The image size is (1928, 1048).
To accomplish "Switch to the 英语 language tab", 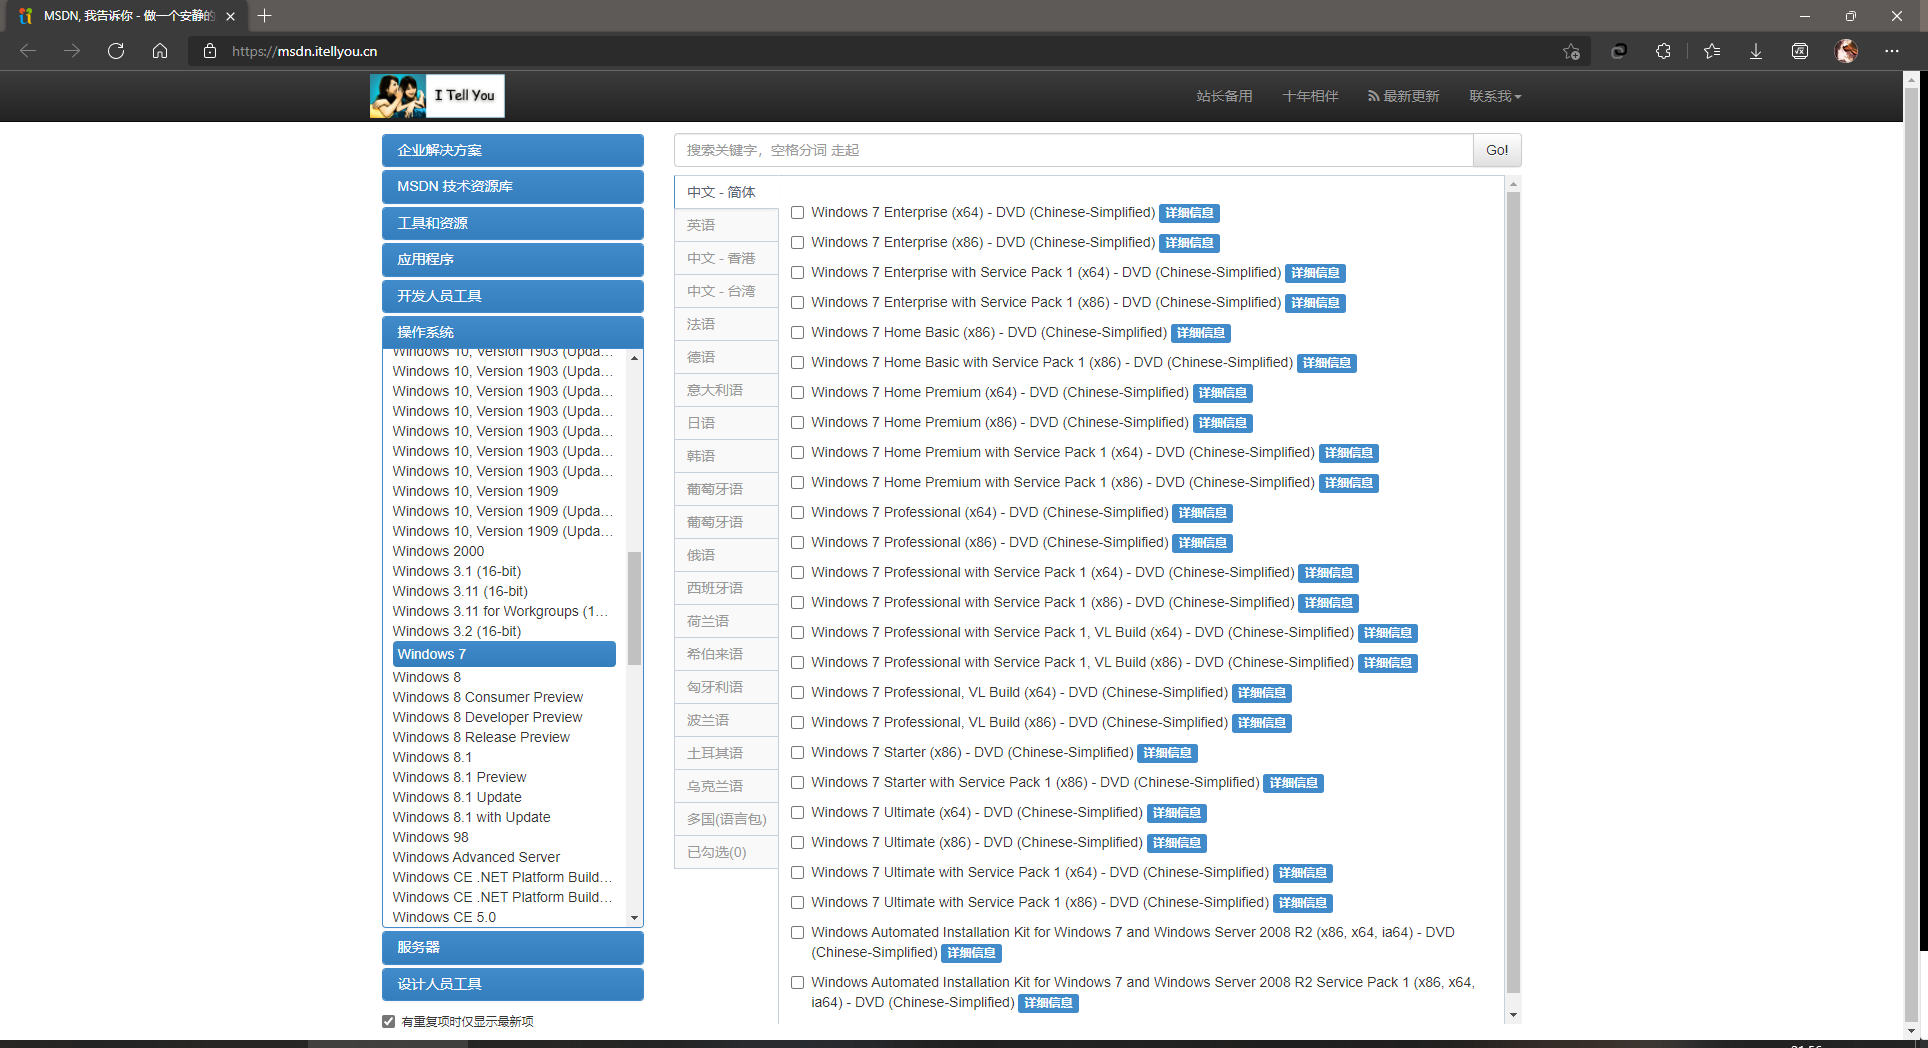I will (x=726, y=225).
